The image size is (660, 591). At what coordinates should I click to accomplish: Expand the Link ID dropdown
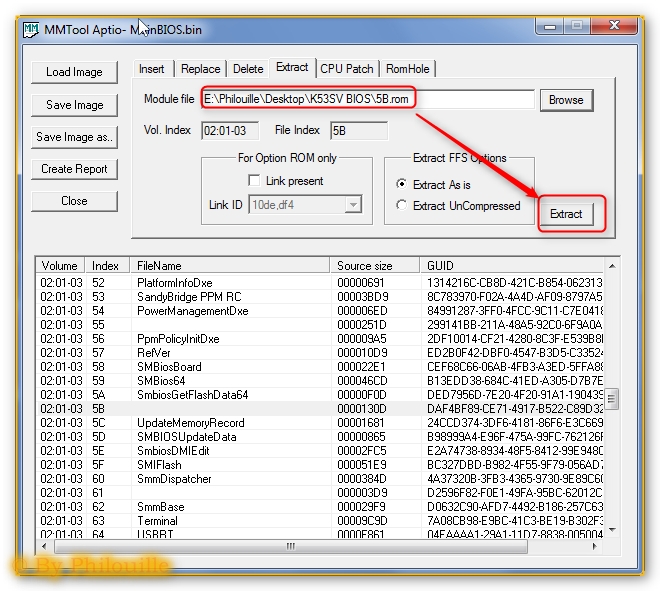352,205
